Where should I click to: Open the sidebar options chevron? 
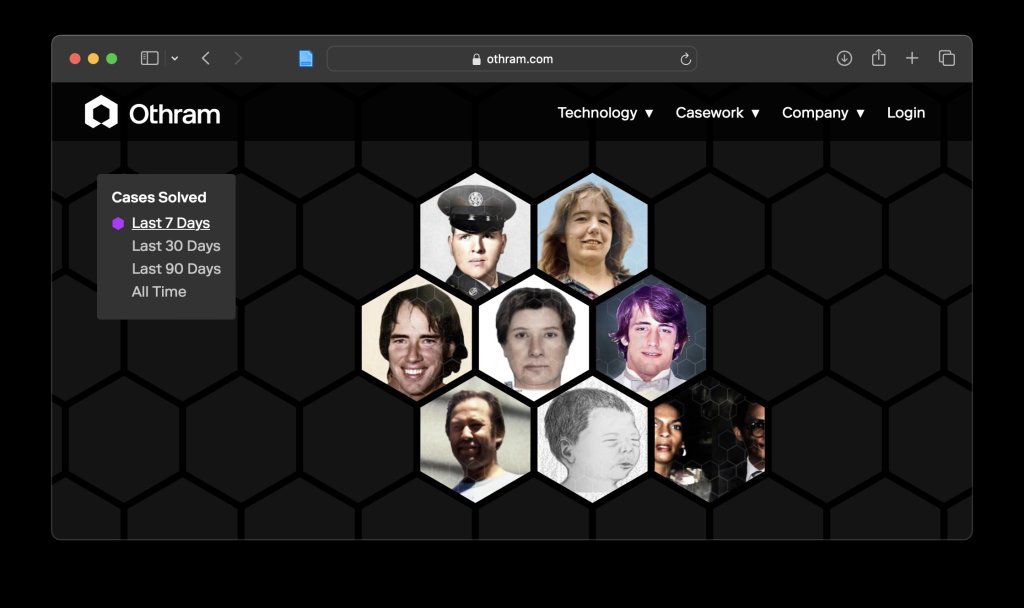point(174,58)
